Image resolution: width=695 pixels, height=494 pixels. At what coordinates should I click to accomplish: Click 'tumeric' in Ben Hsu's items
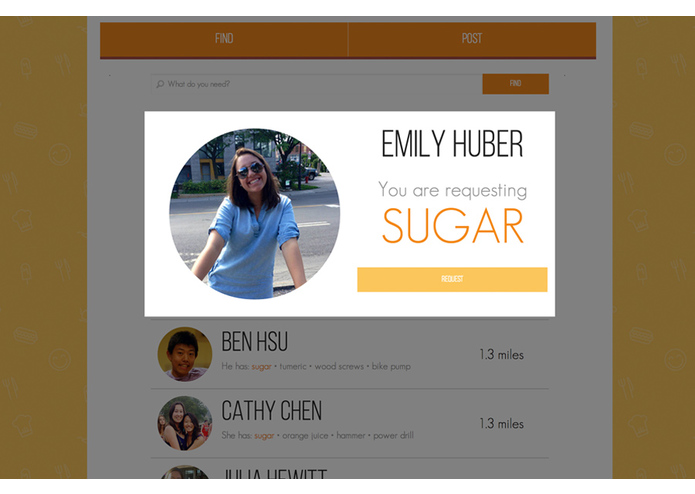[293, 366]
